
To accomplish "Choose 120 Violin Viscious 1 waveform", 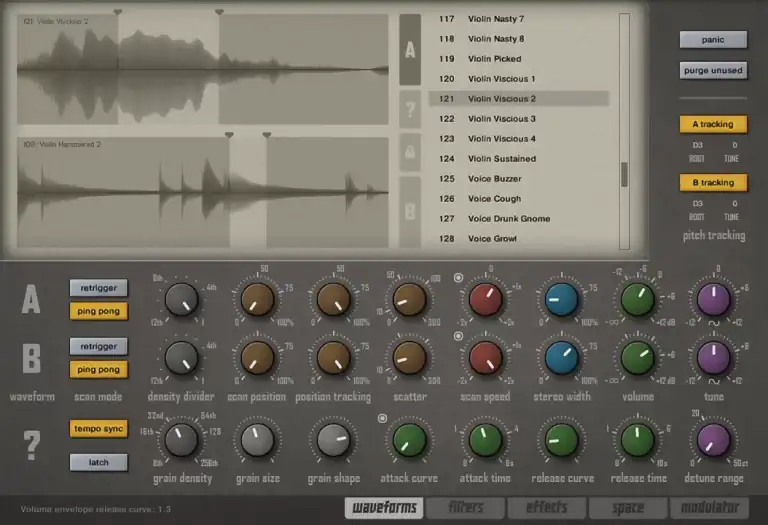I will click(x=519, y=79).
